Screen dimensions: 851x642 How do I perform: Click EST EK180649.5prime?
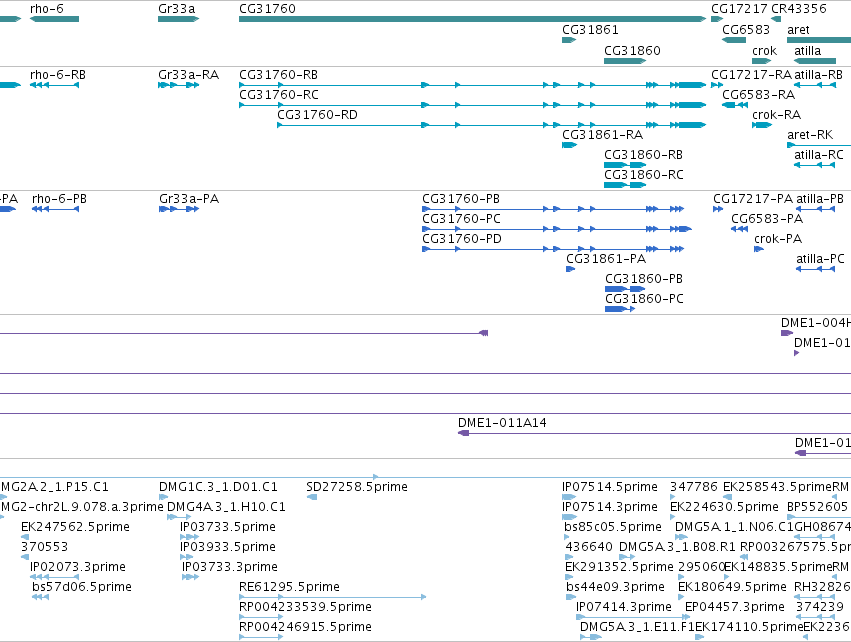732,588
